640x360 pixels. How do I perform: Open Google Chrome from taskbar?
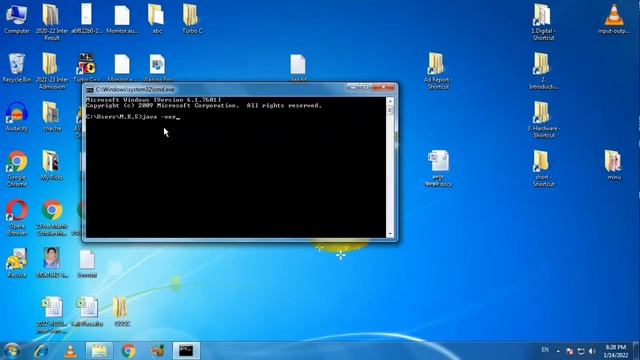pos(129,351)
